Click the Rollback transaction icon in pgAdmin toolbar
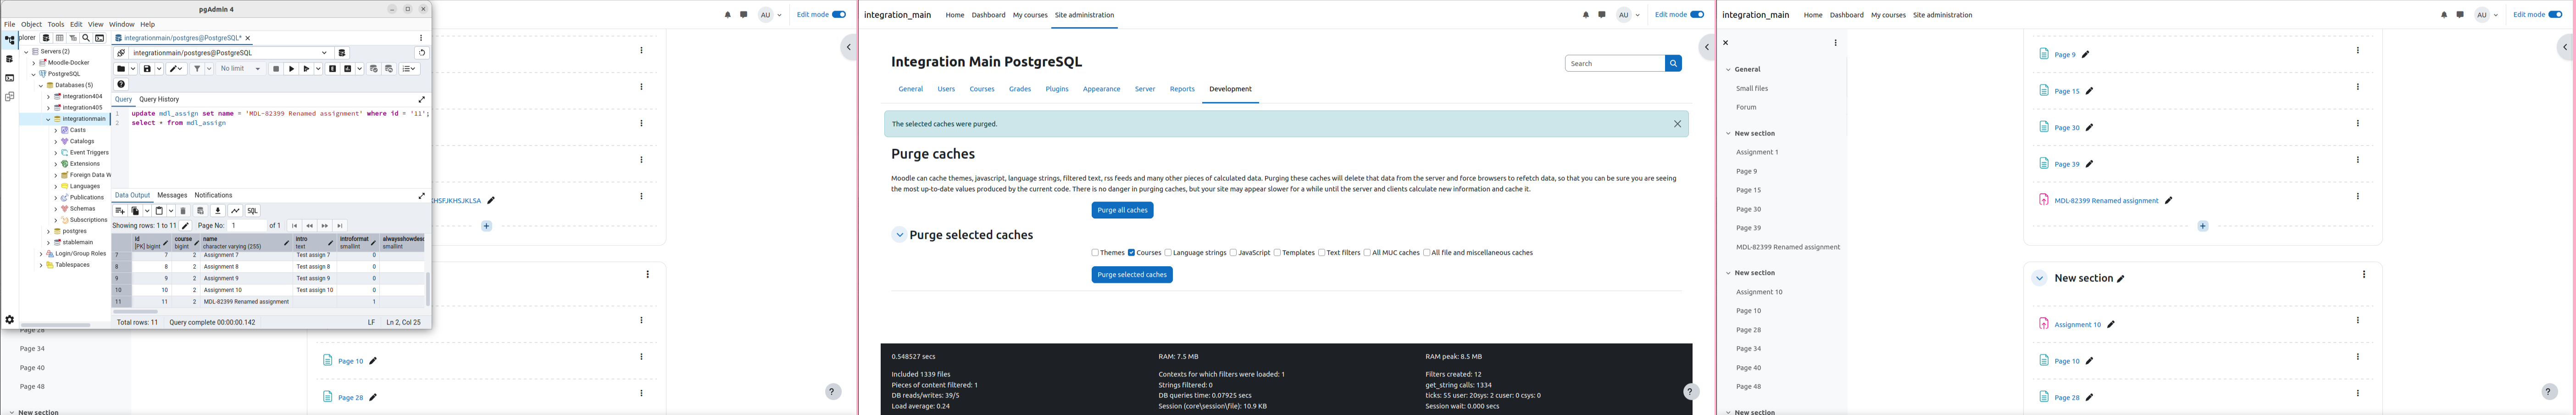Viewport: 2576px width, 415px height. coord(389,69)
